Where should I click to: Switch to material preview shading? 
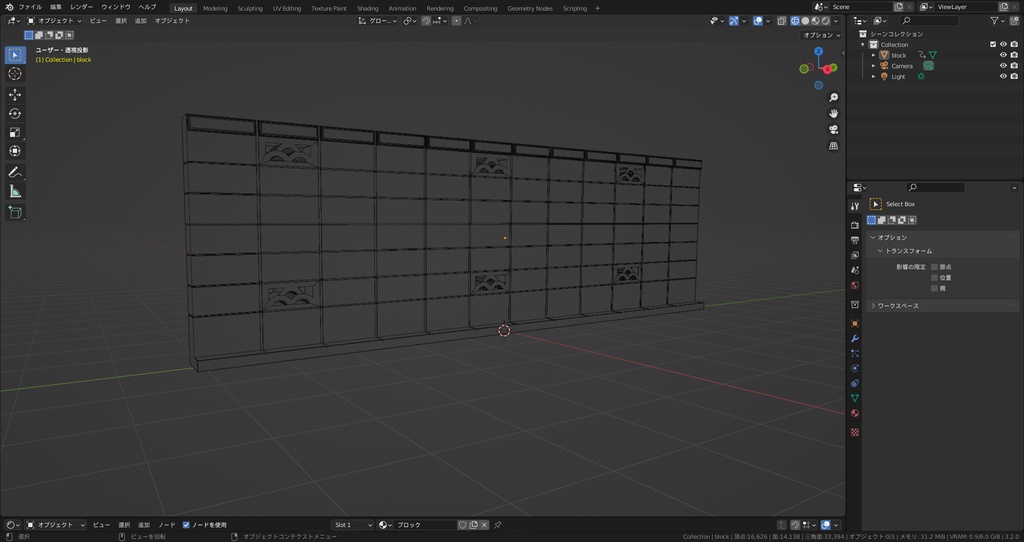[x=815, y=21]
